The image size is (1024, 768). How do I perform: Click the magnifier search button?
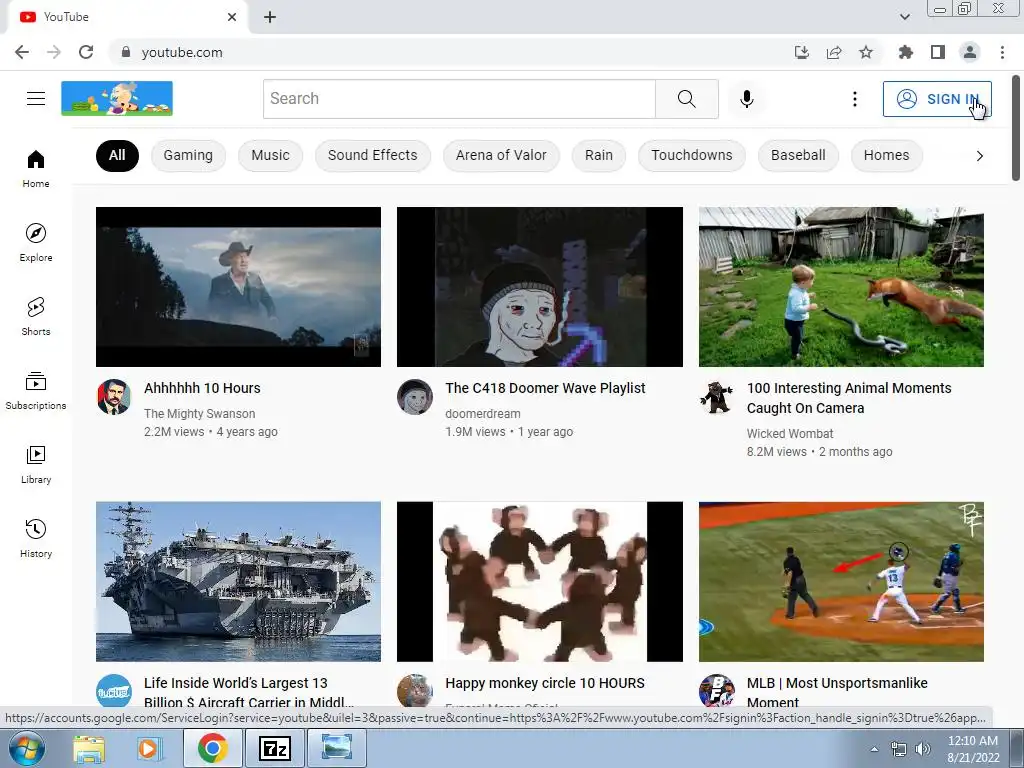[x=686, y=99]
